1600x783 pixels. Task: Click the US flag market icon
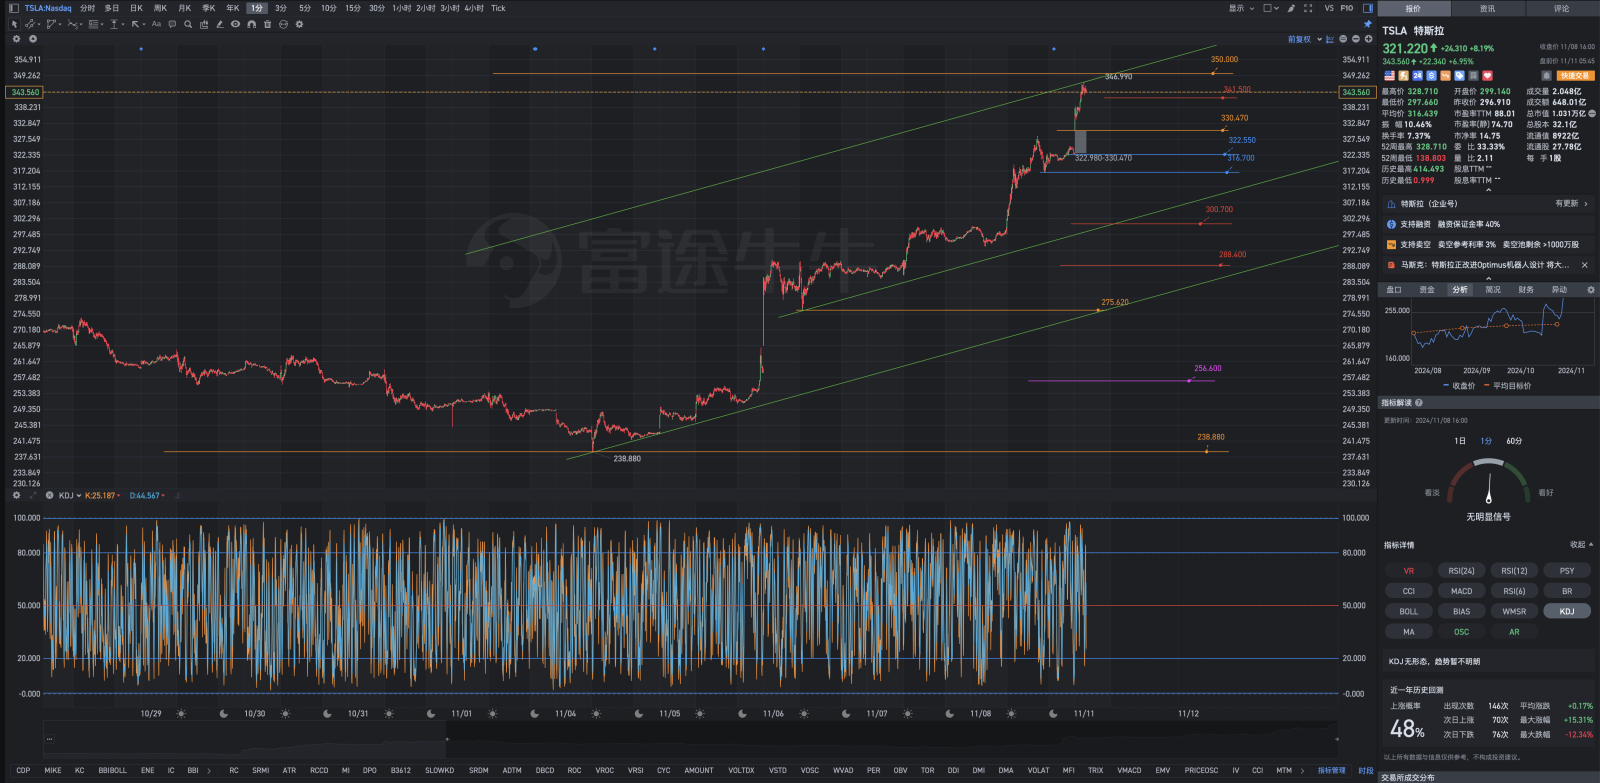(1389, 75)
